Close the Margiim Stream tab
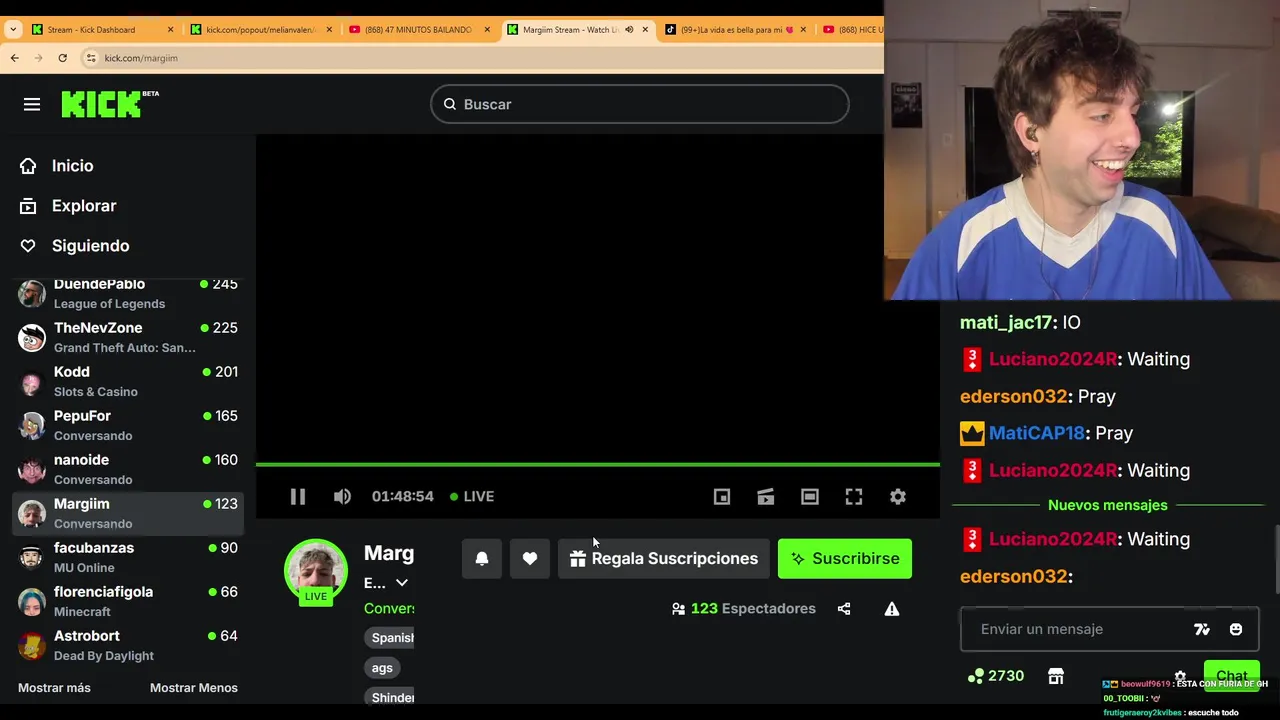 pos(645,30)
